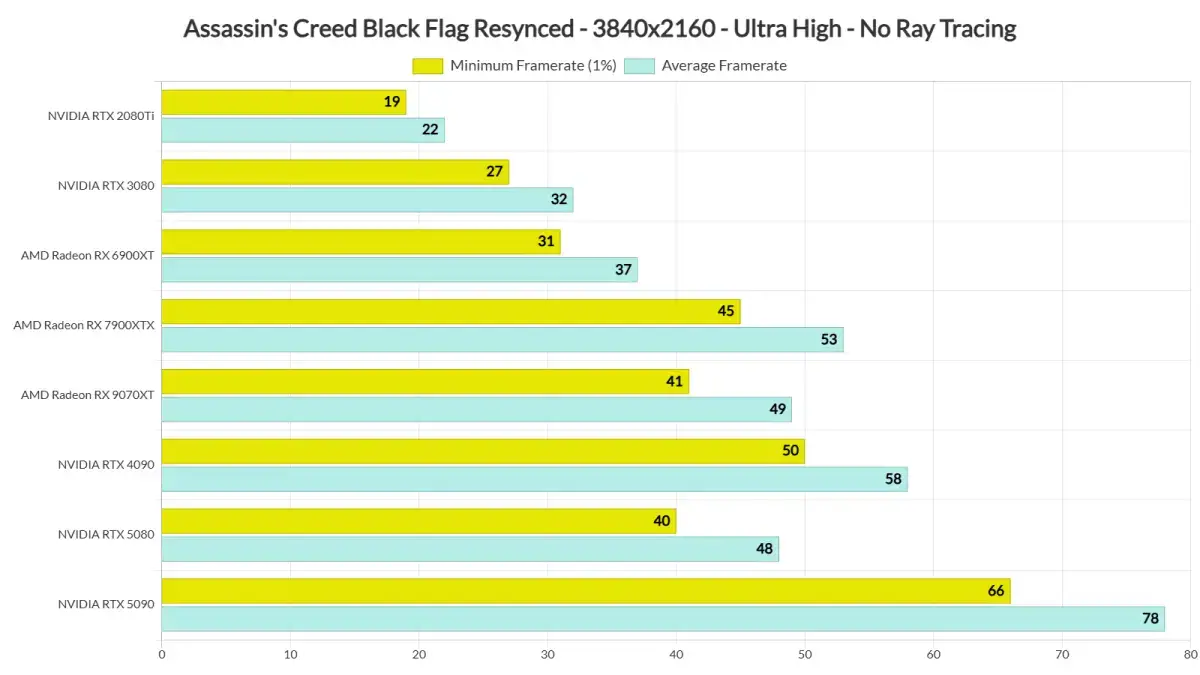Click the RTX 2080Ti average bar valued 22
Image resolution: width=1200 pixels, height=675 pixels.
tap(303, 130)
